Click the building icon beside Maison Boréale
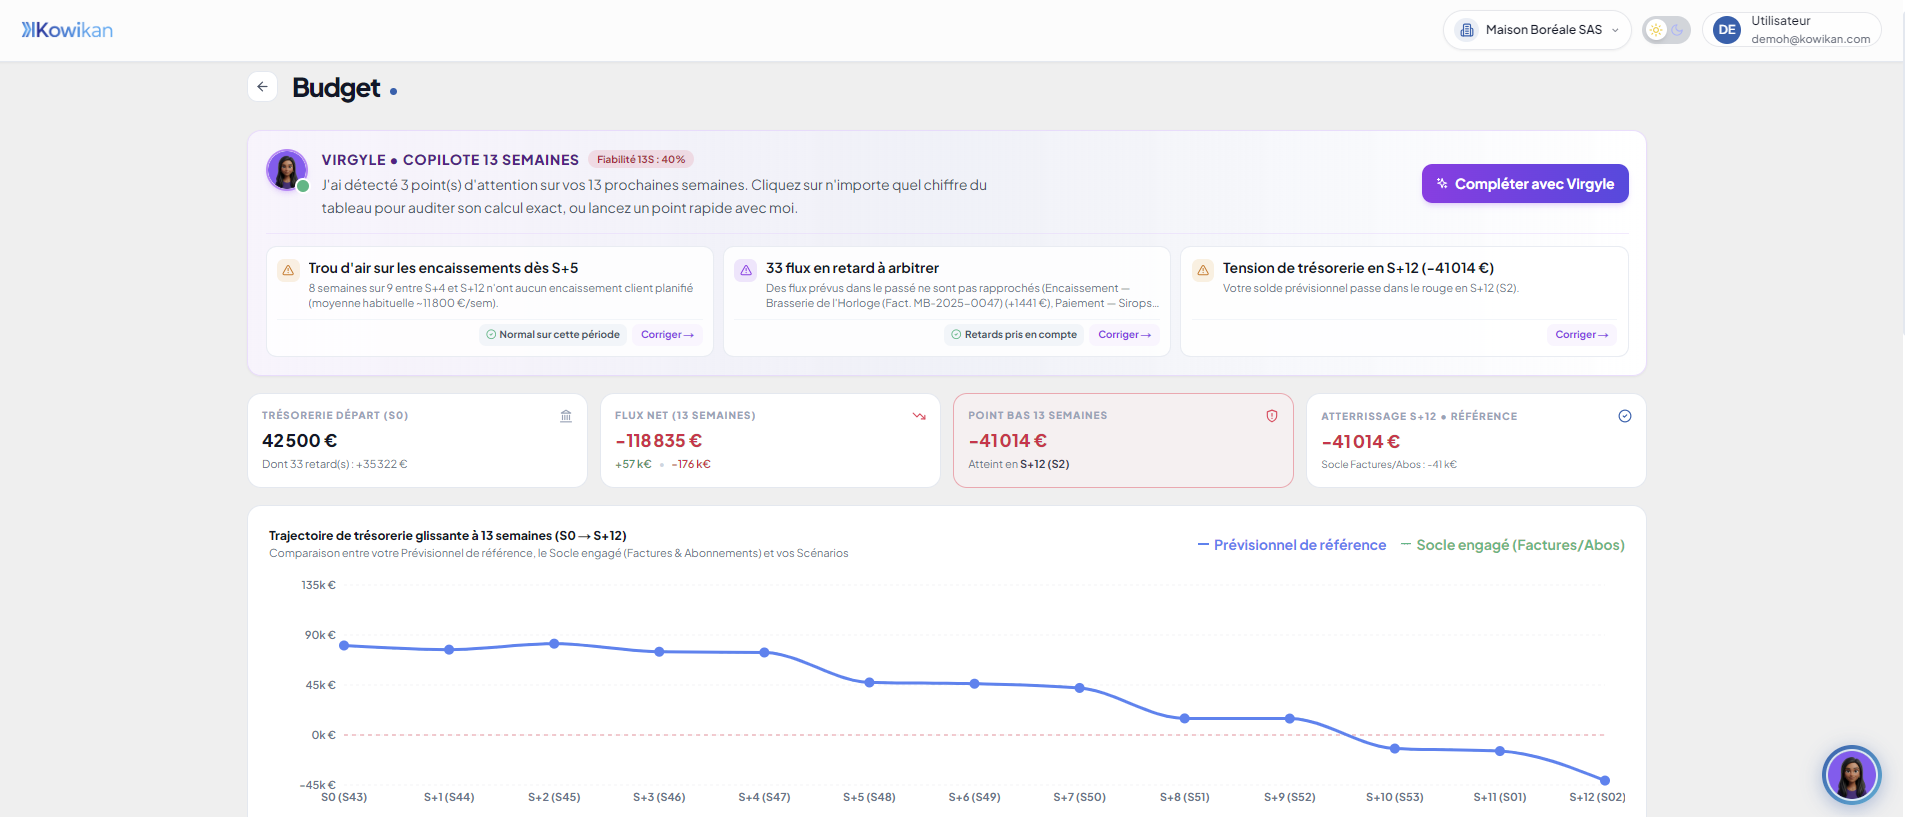 tap(1467, 30)
